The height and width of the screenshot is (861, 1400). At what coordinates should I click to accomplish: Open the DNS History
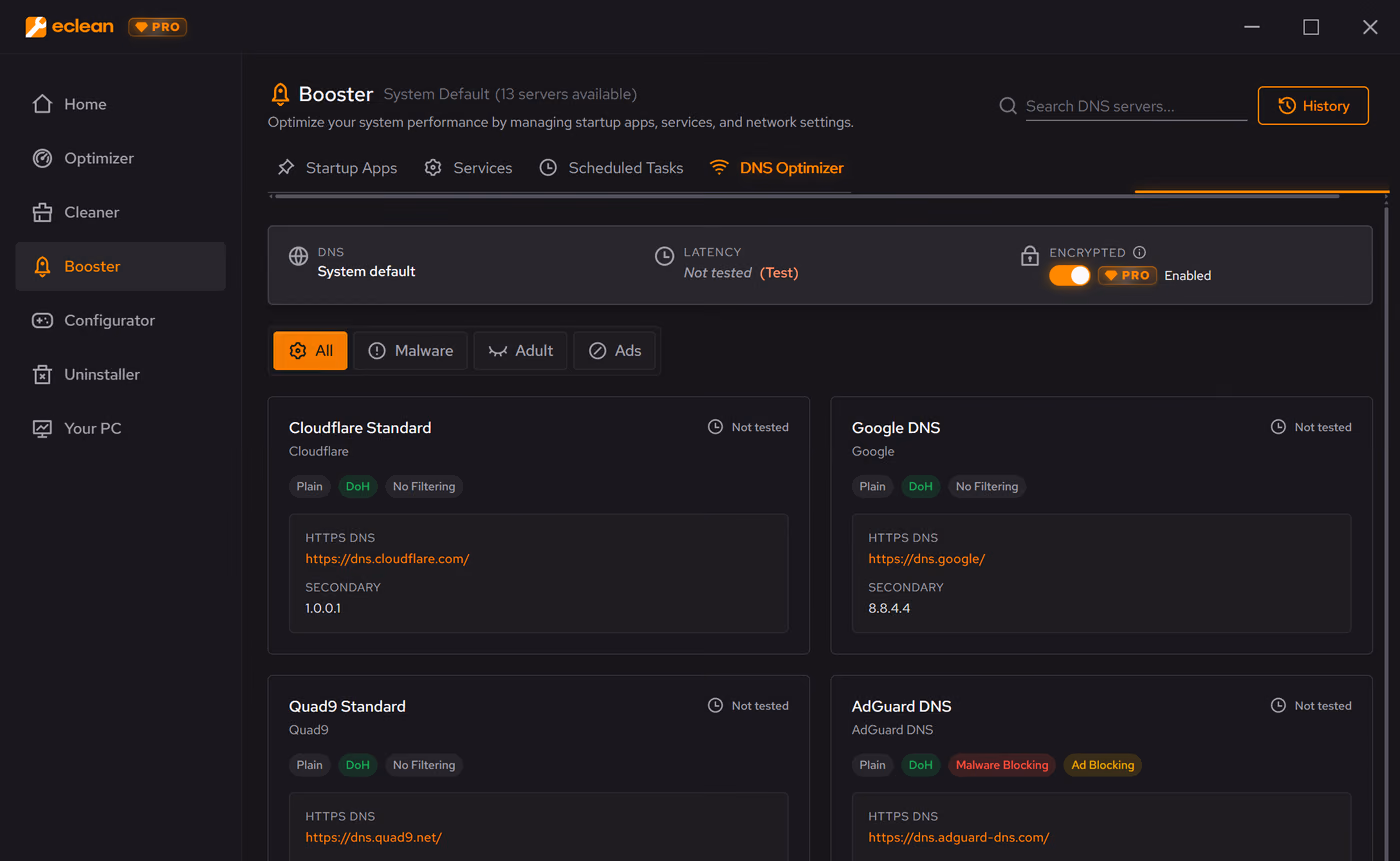(x=1313, y=105)
